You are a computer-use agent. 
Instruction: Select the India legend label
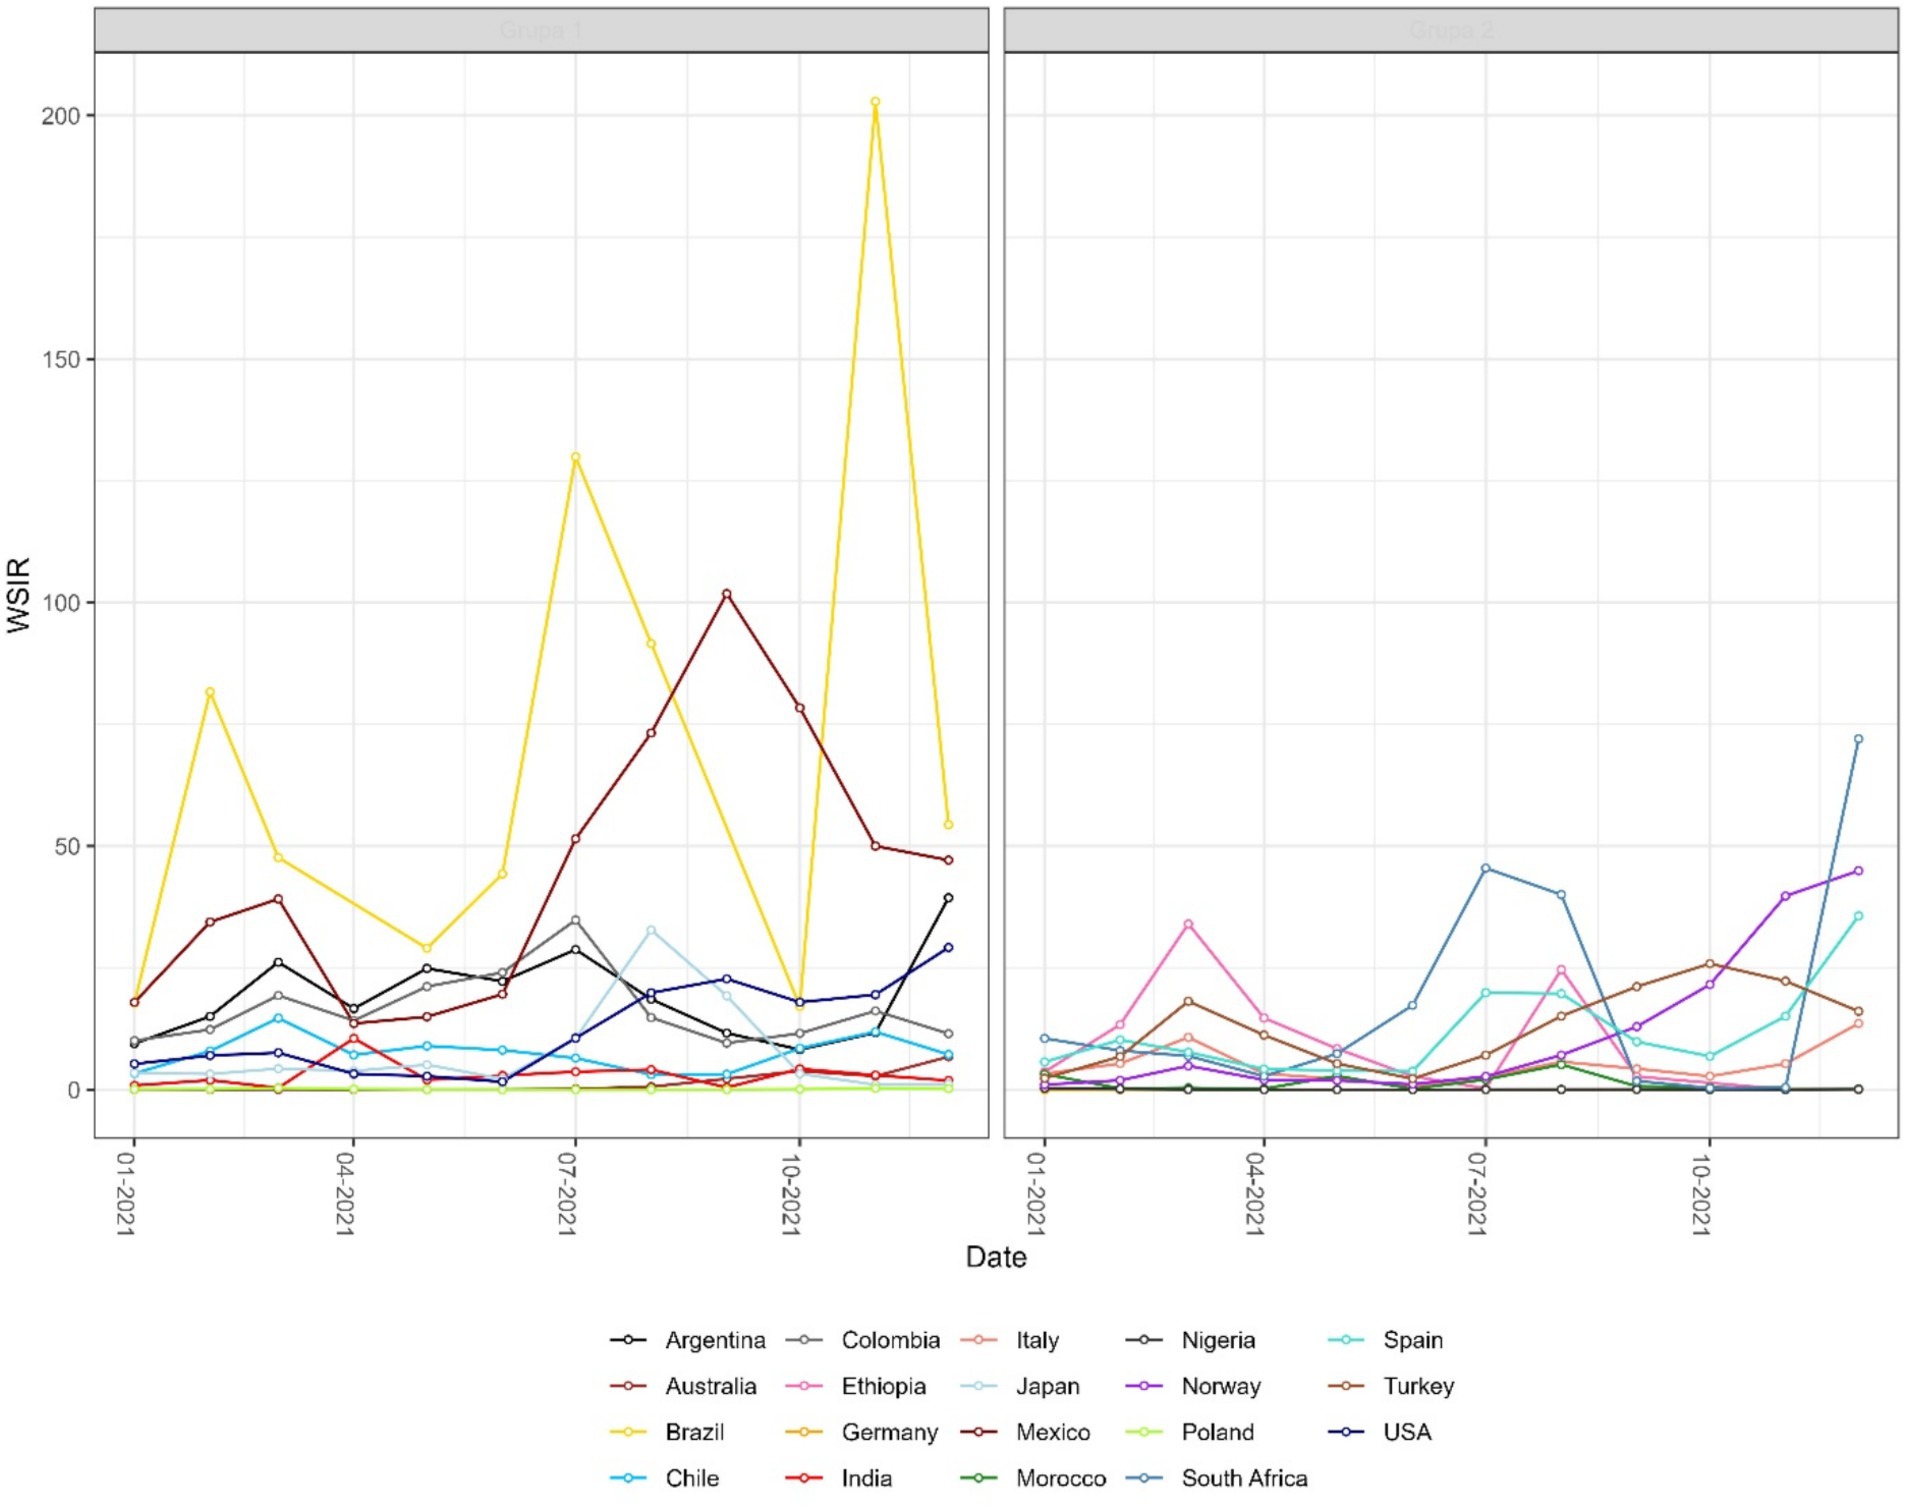point(866,1478)
